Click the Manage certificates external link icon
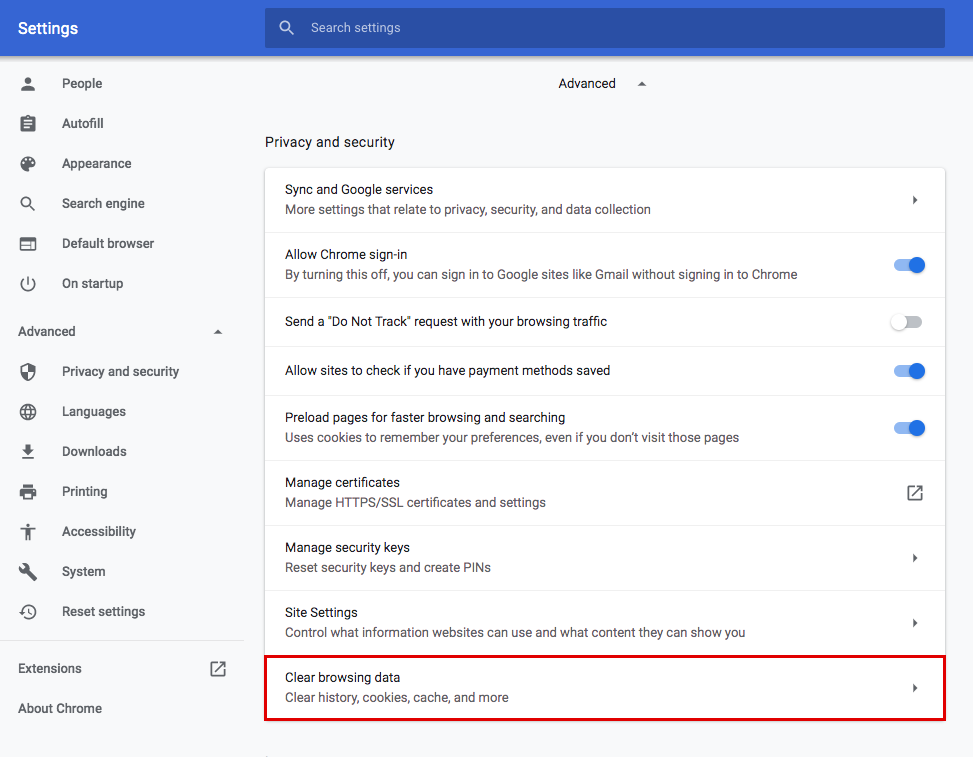 click(x=914, y=492)
